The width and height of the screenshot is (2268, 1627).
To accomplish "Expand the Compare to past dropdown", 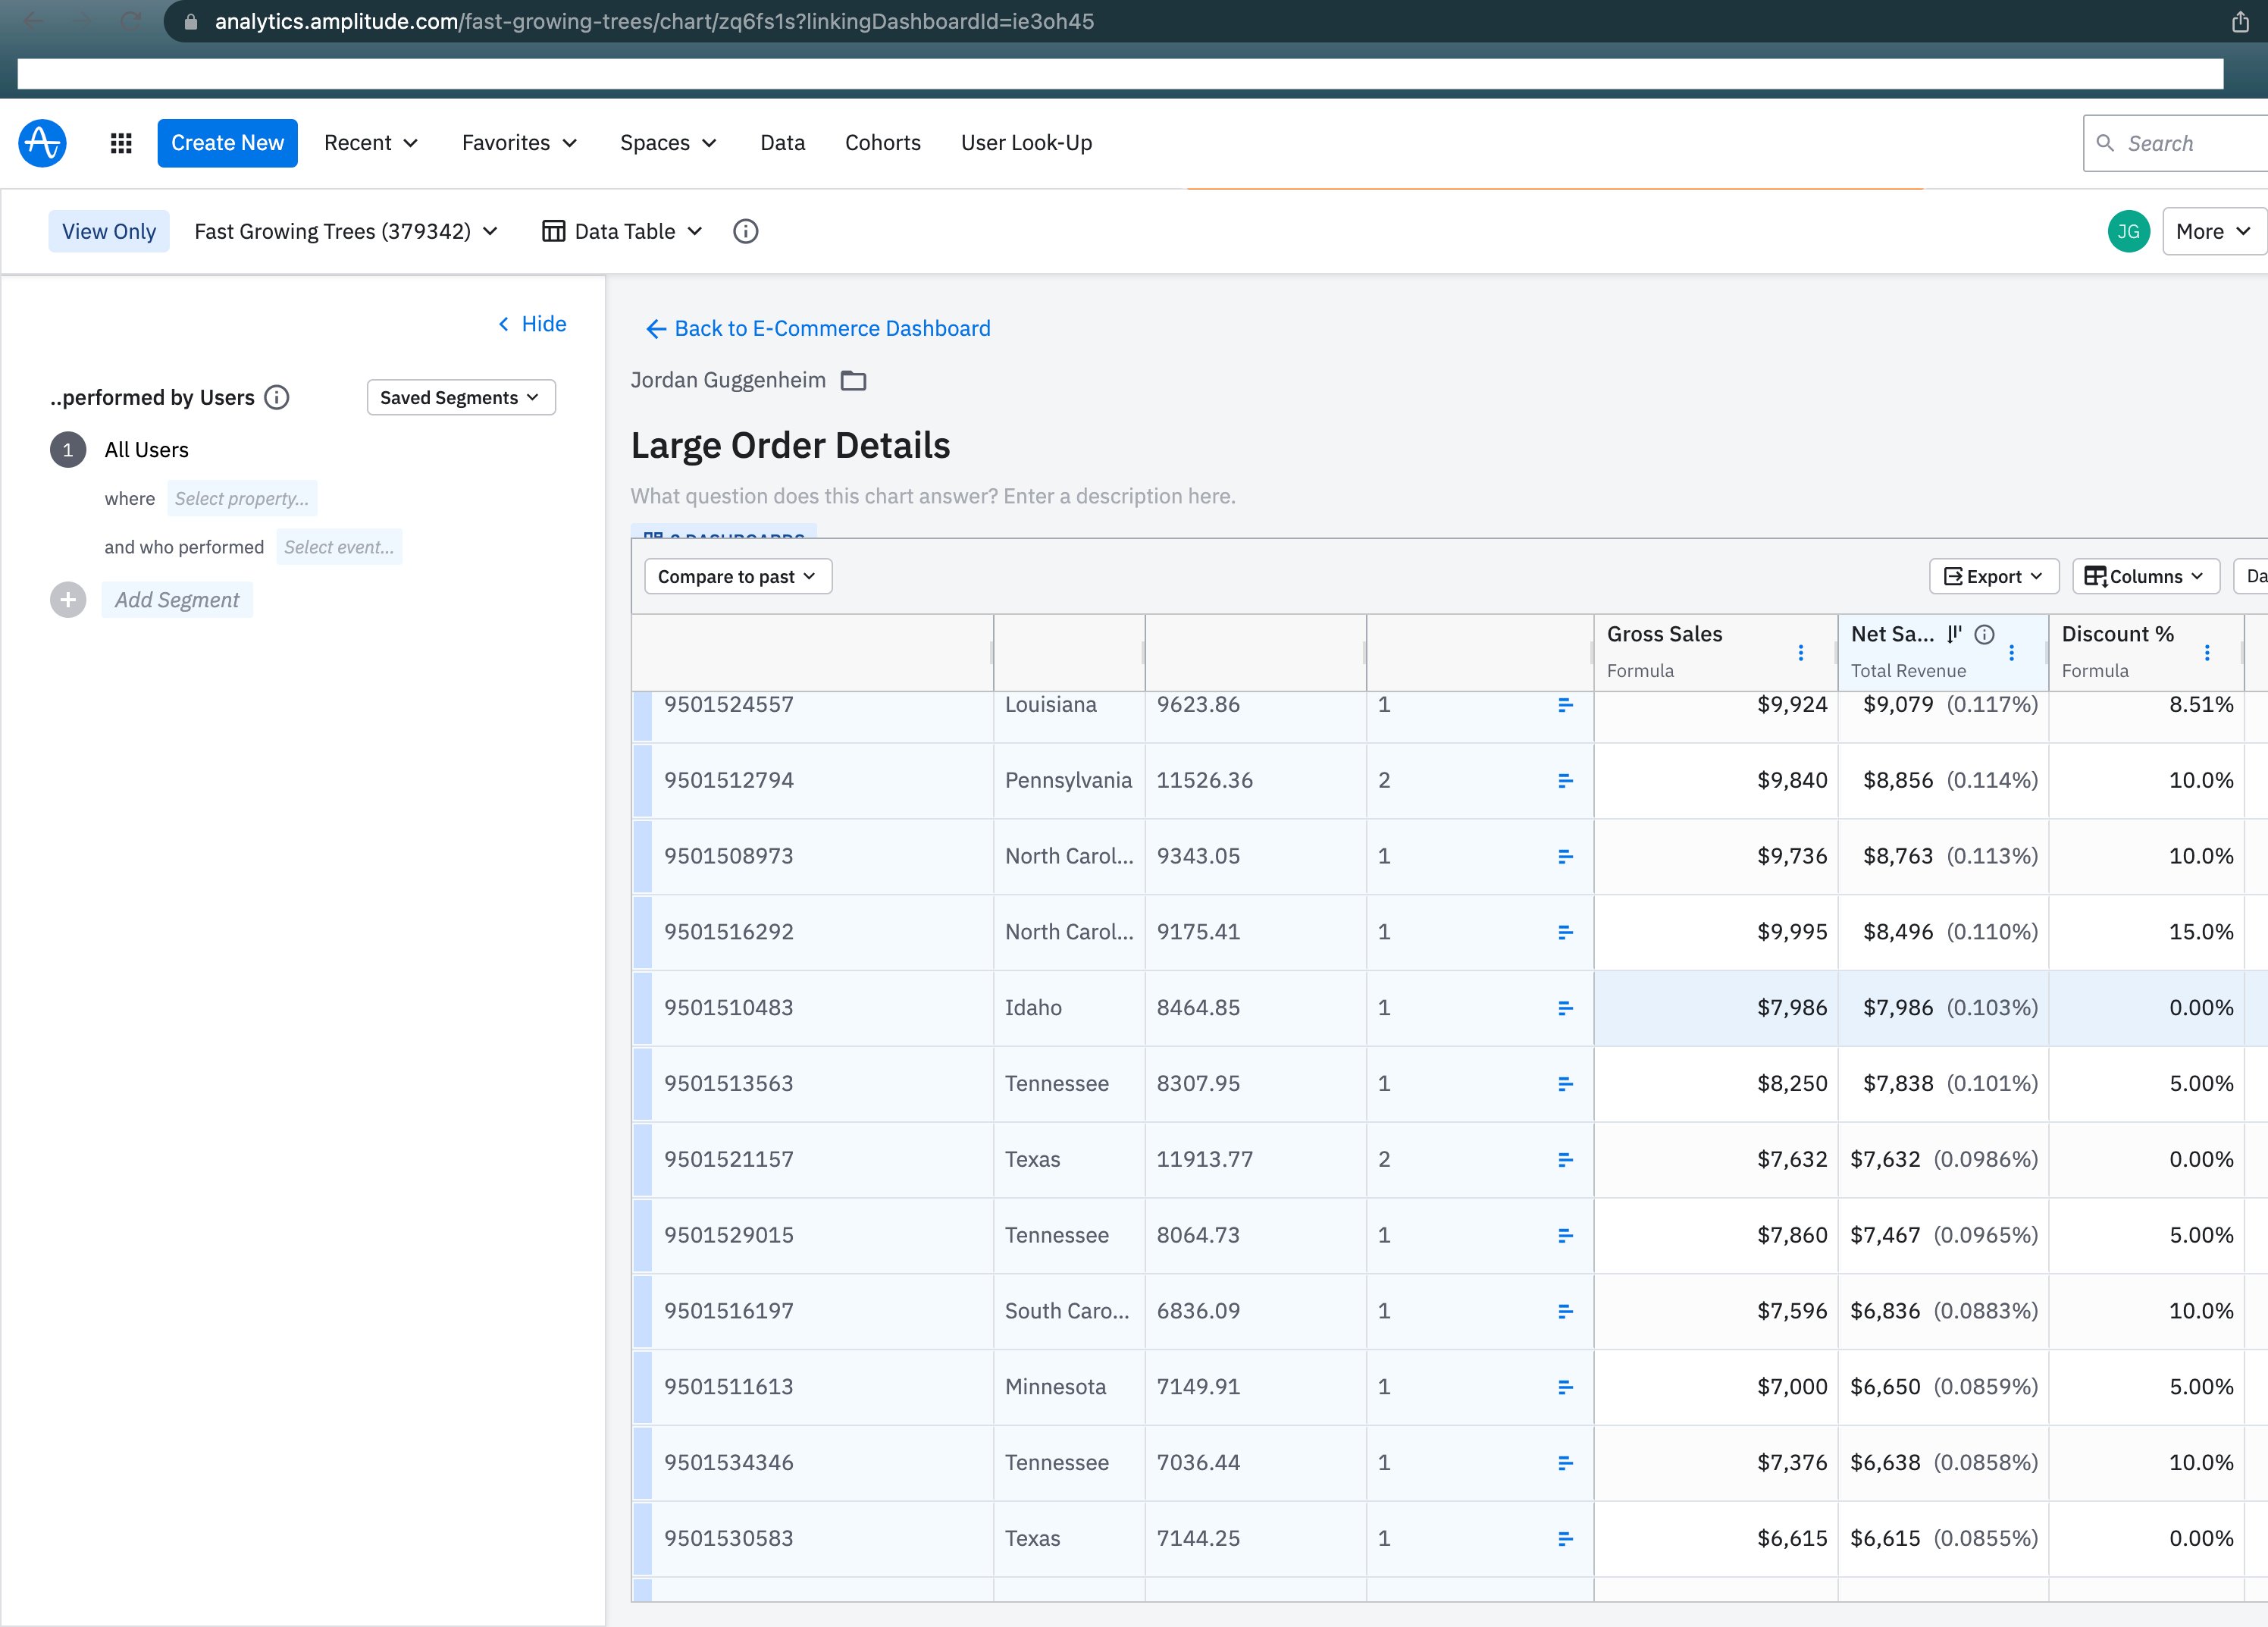I will 737,577.
